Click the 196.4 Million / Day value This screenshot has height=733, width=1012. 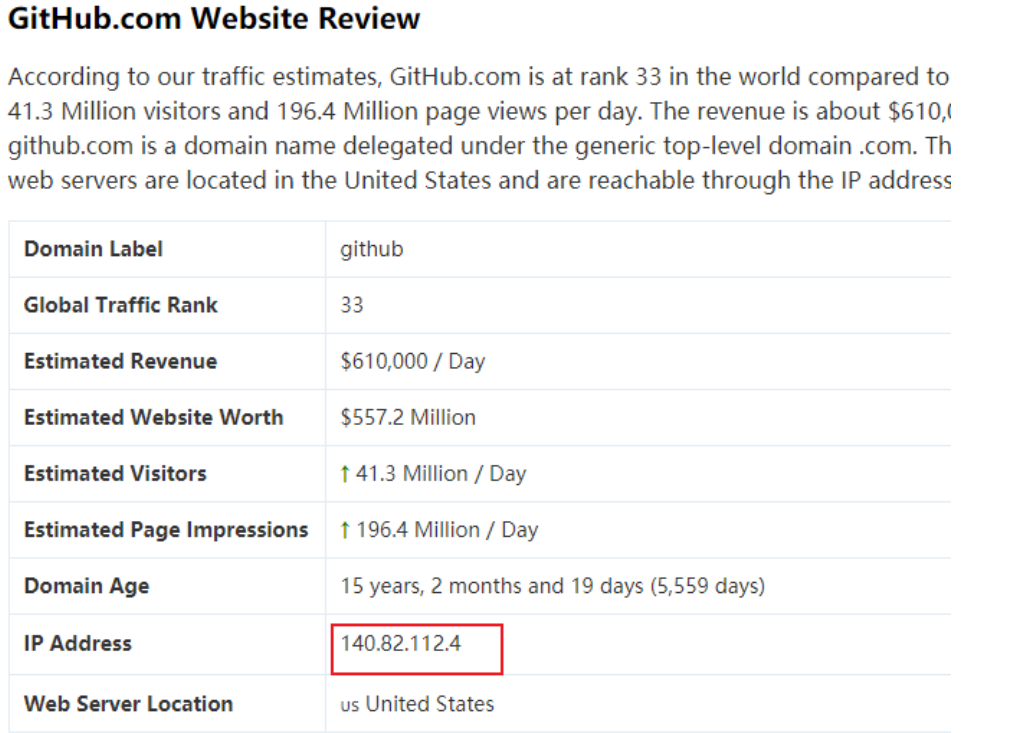coord(447,530)
